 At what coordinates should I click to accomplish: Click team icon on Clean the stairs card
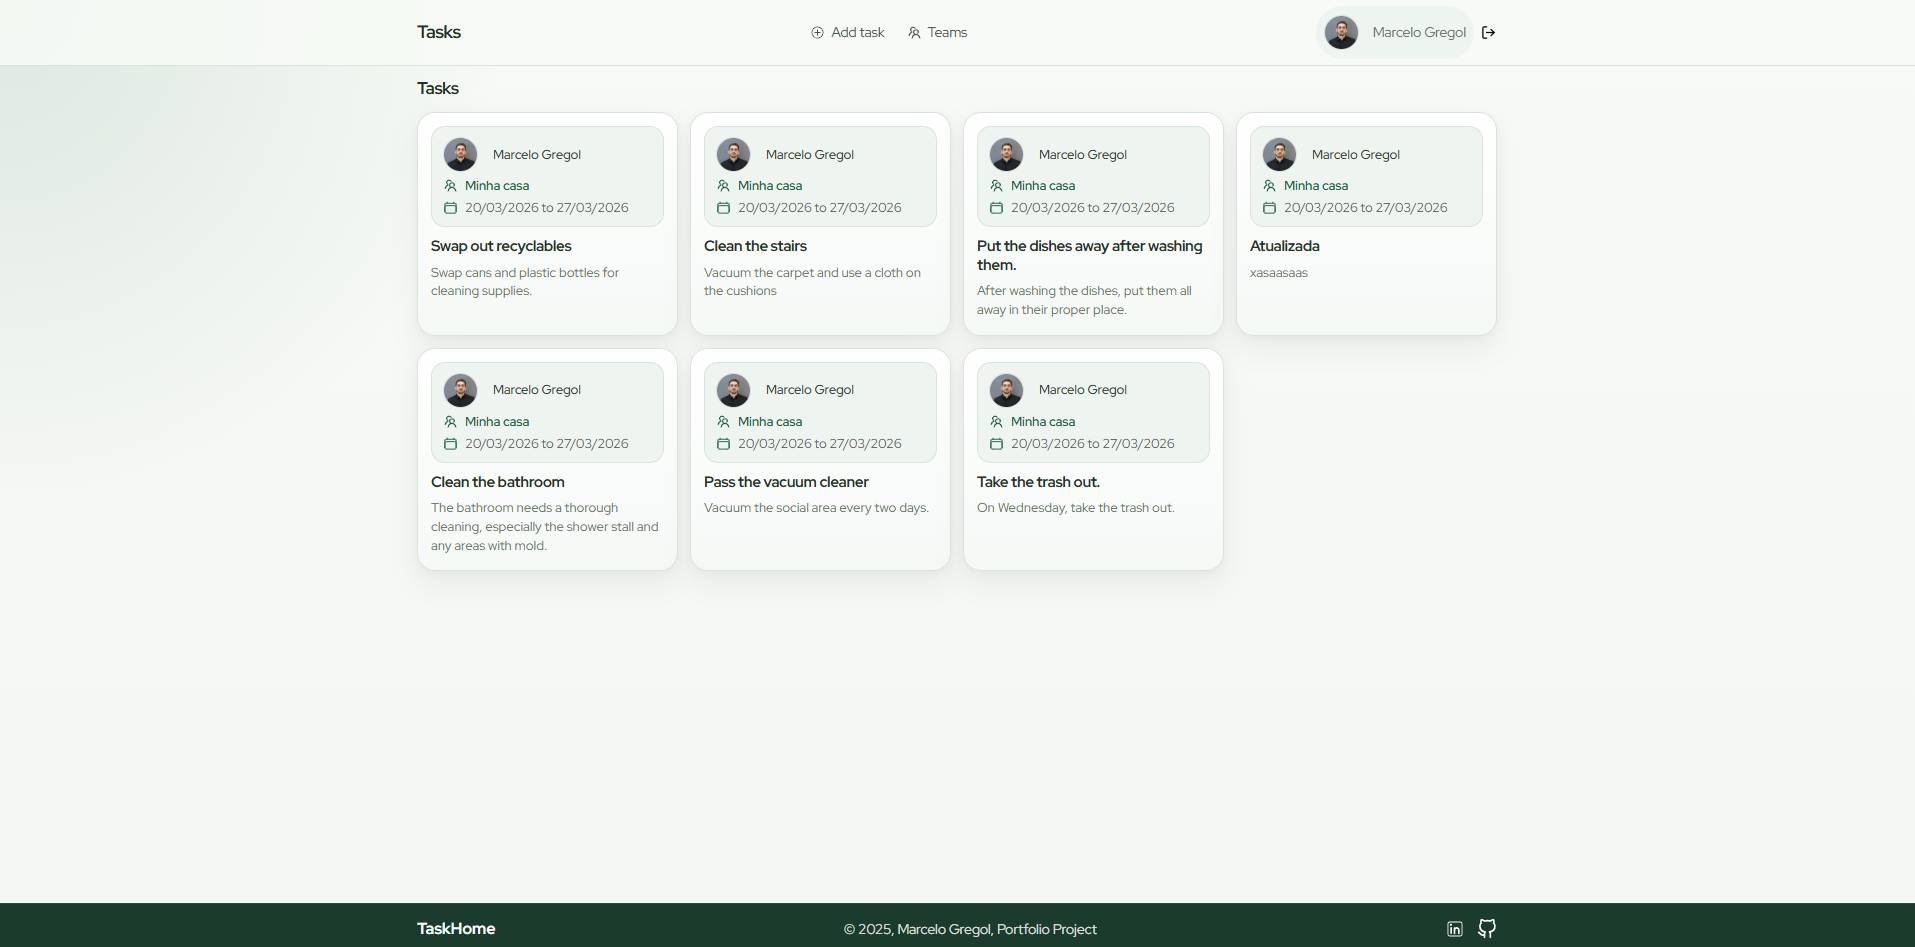(x=723, y=186)
